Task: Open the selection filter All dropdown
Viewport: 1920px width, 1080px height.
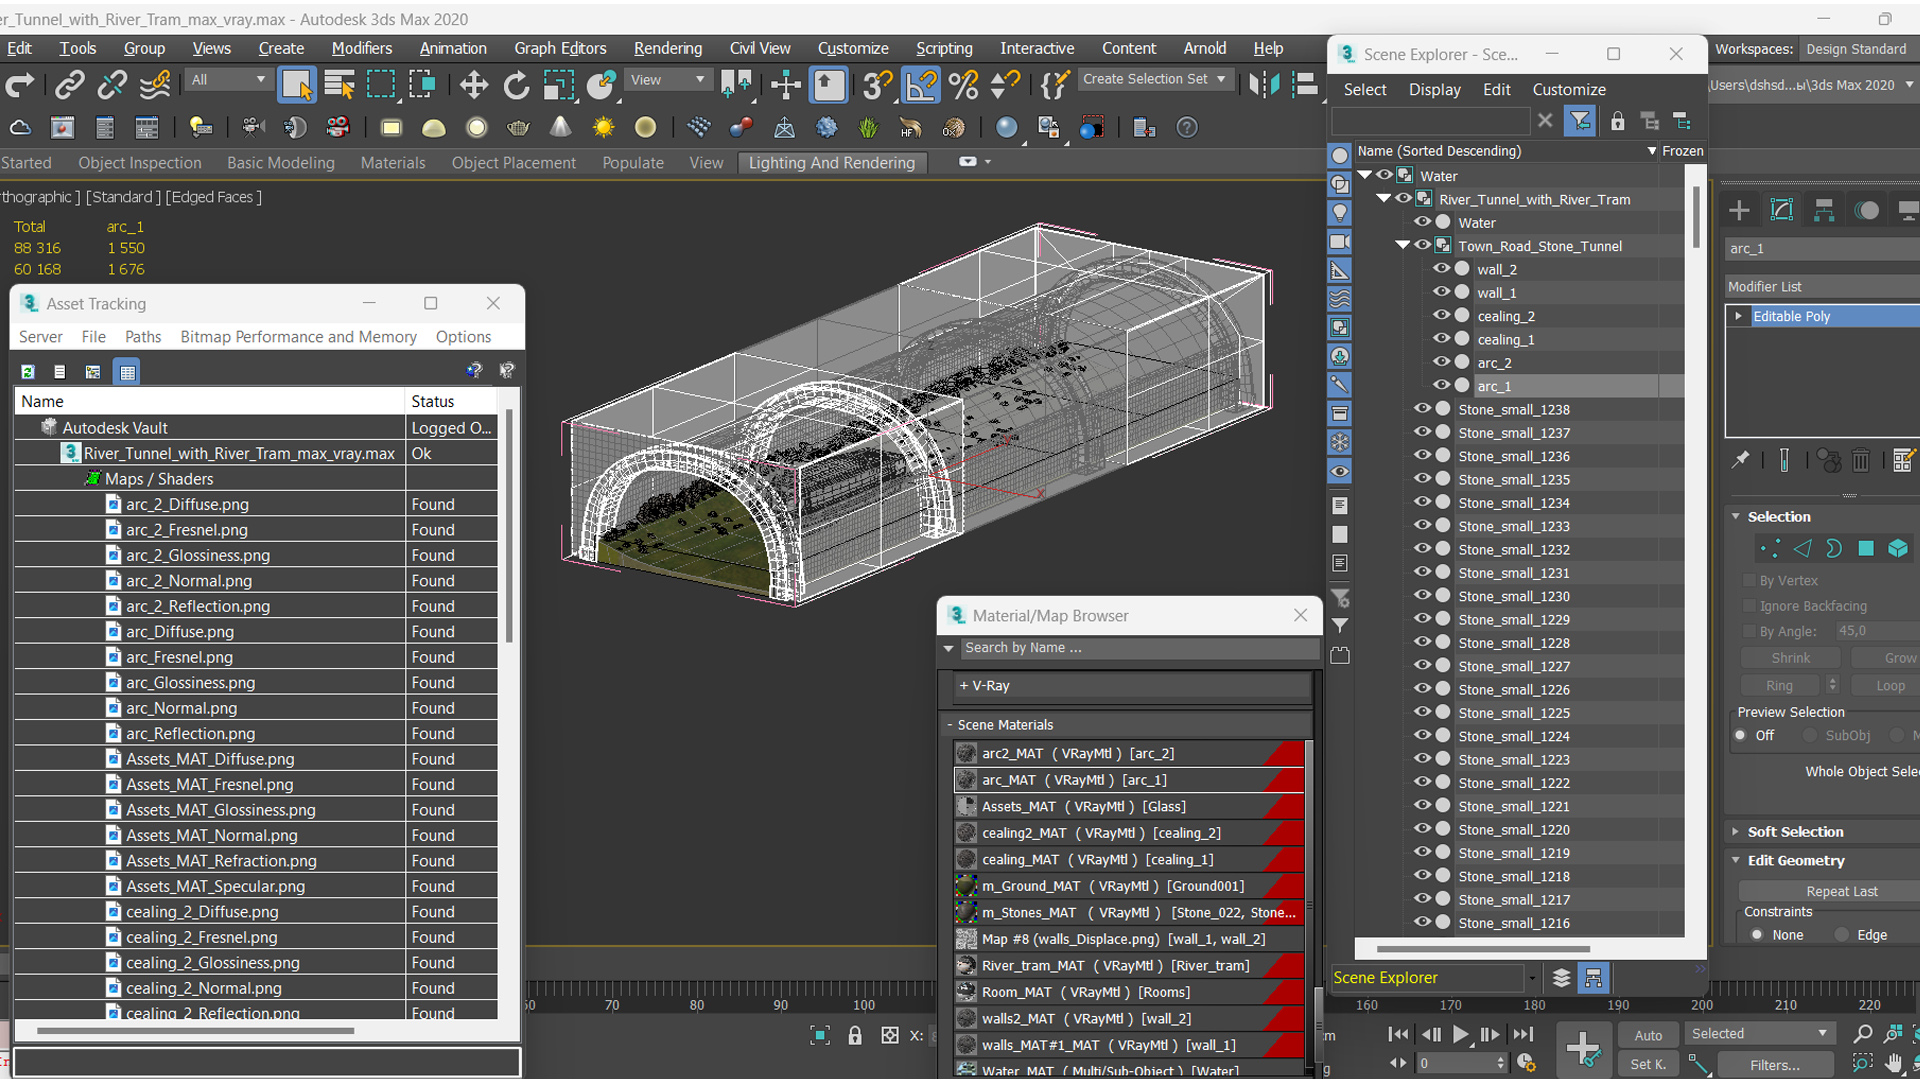Action: [x=228, y=80]
